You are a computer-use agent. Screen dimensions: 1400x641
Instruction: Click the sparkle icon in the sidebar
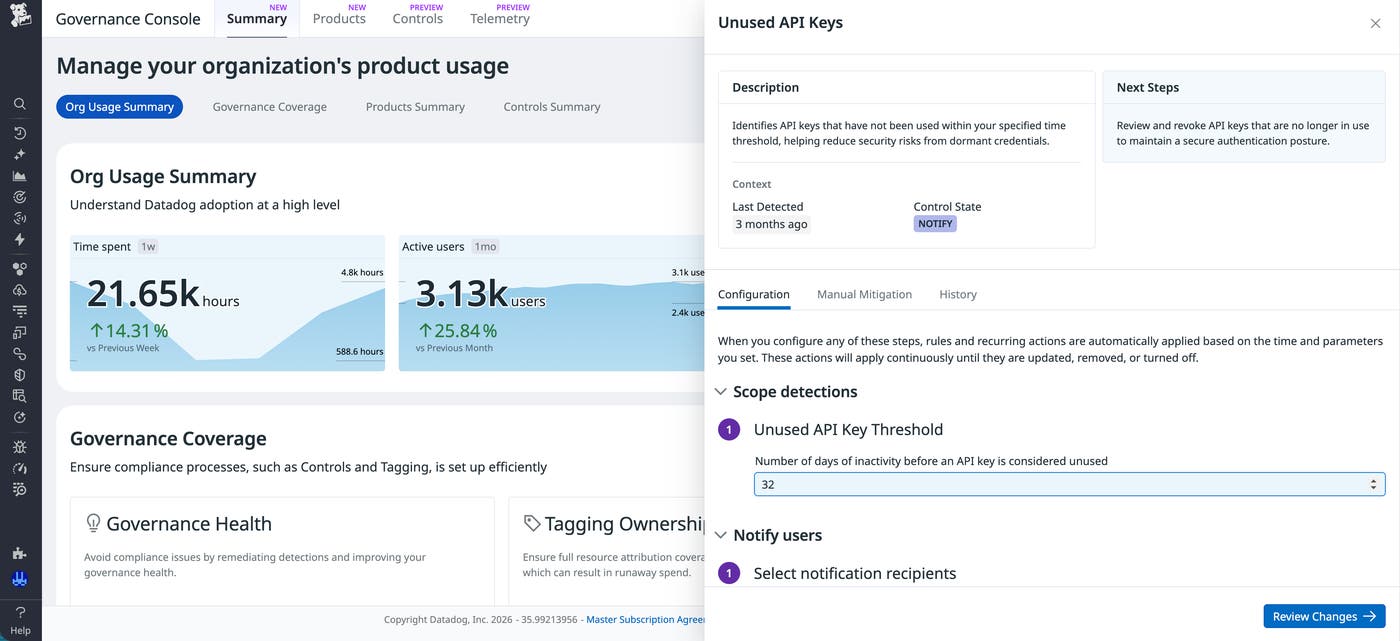(x=20, y=155)
